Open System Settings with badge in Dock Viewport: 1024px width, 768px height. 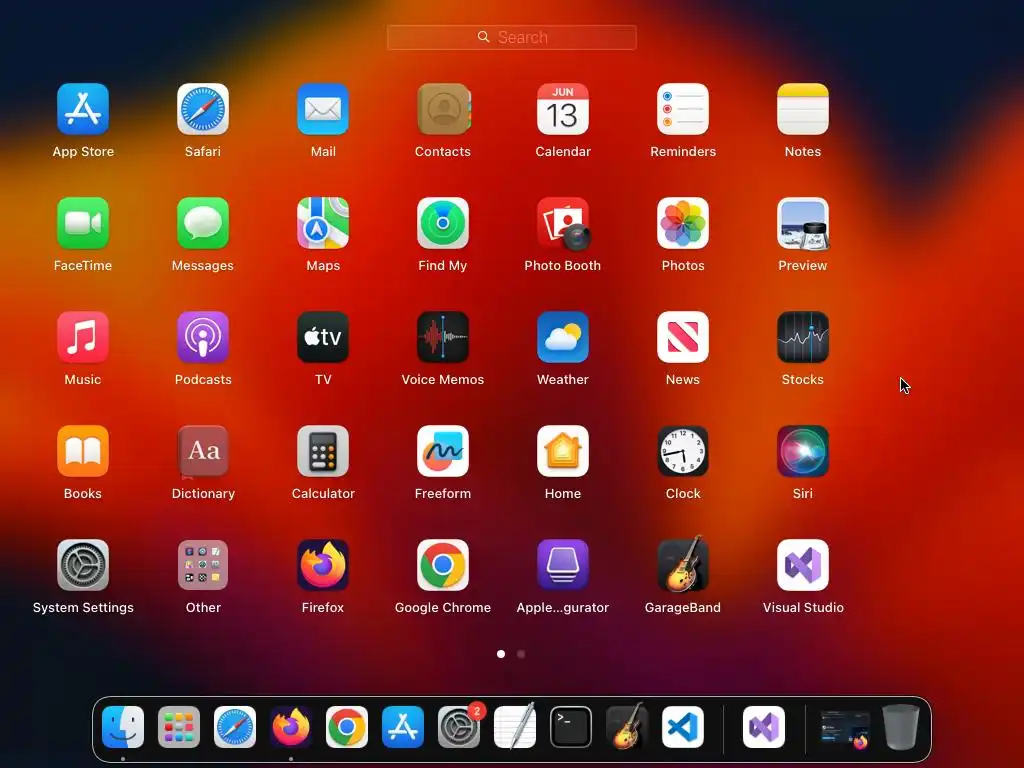(459, 727)
